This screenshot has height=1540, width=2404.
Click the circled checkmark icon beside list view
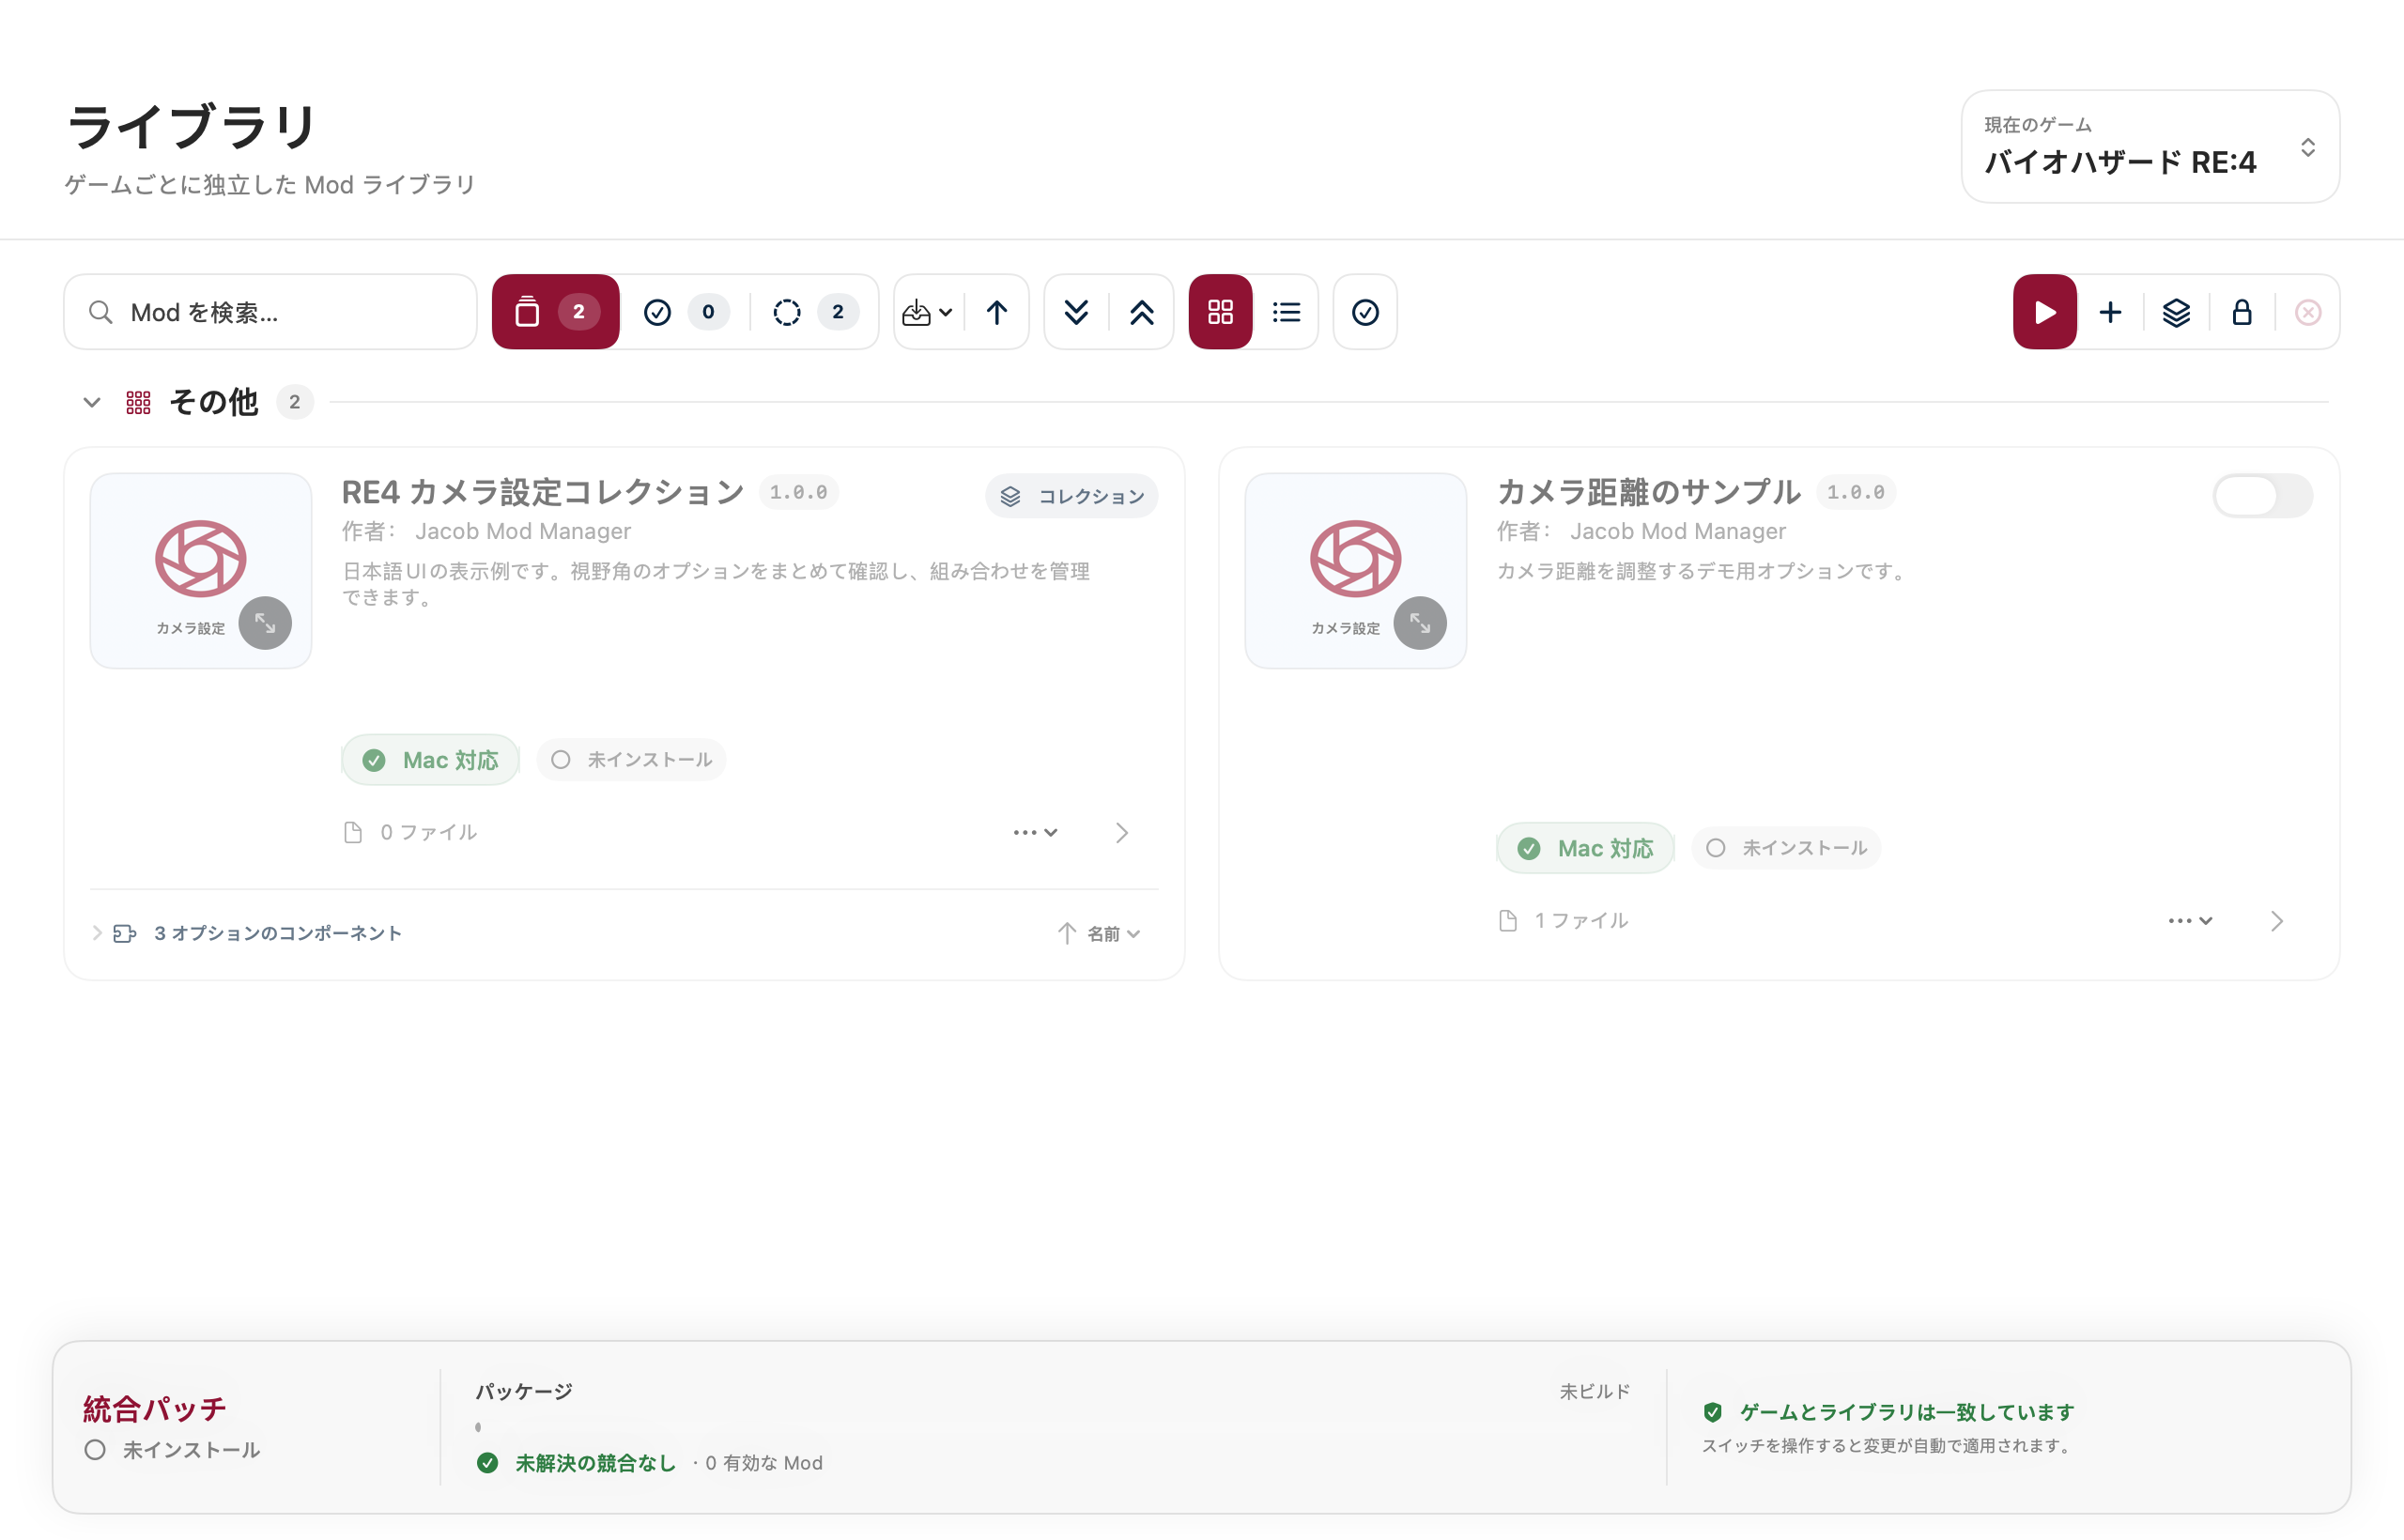(1365, 312)
